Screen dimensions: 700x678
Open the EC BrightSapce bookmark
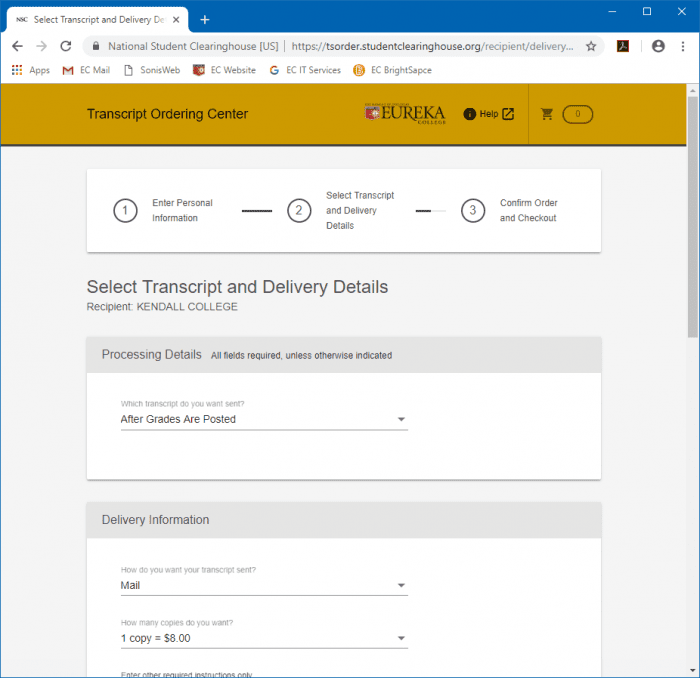tap(392, 70)
